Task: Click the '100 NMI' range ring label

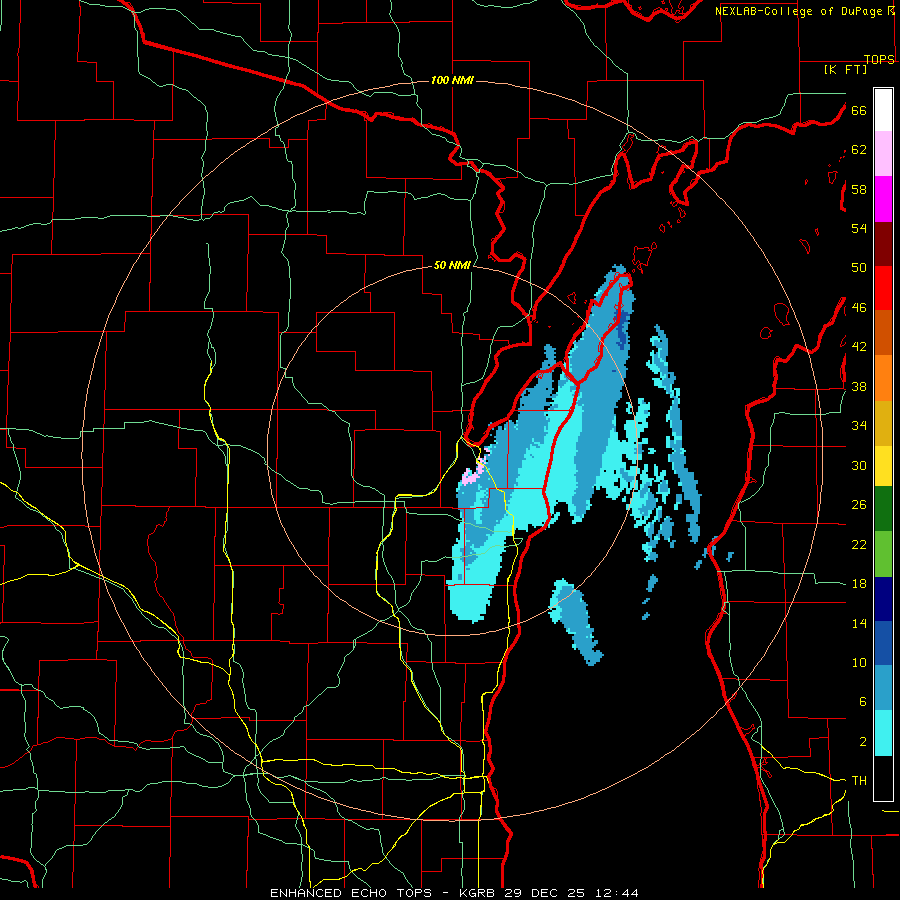Action: click(452, 80)
